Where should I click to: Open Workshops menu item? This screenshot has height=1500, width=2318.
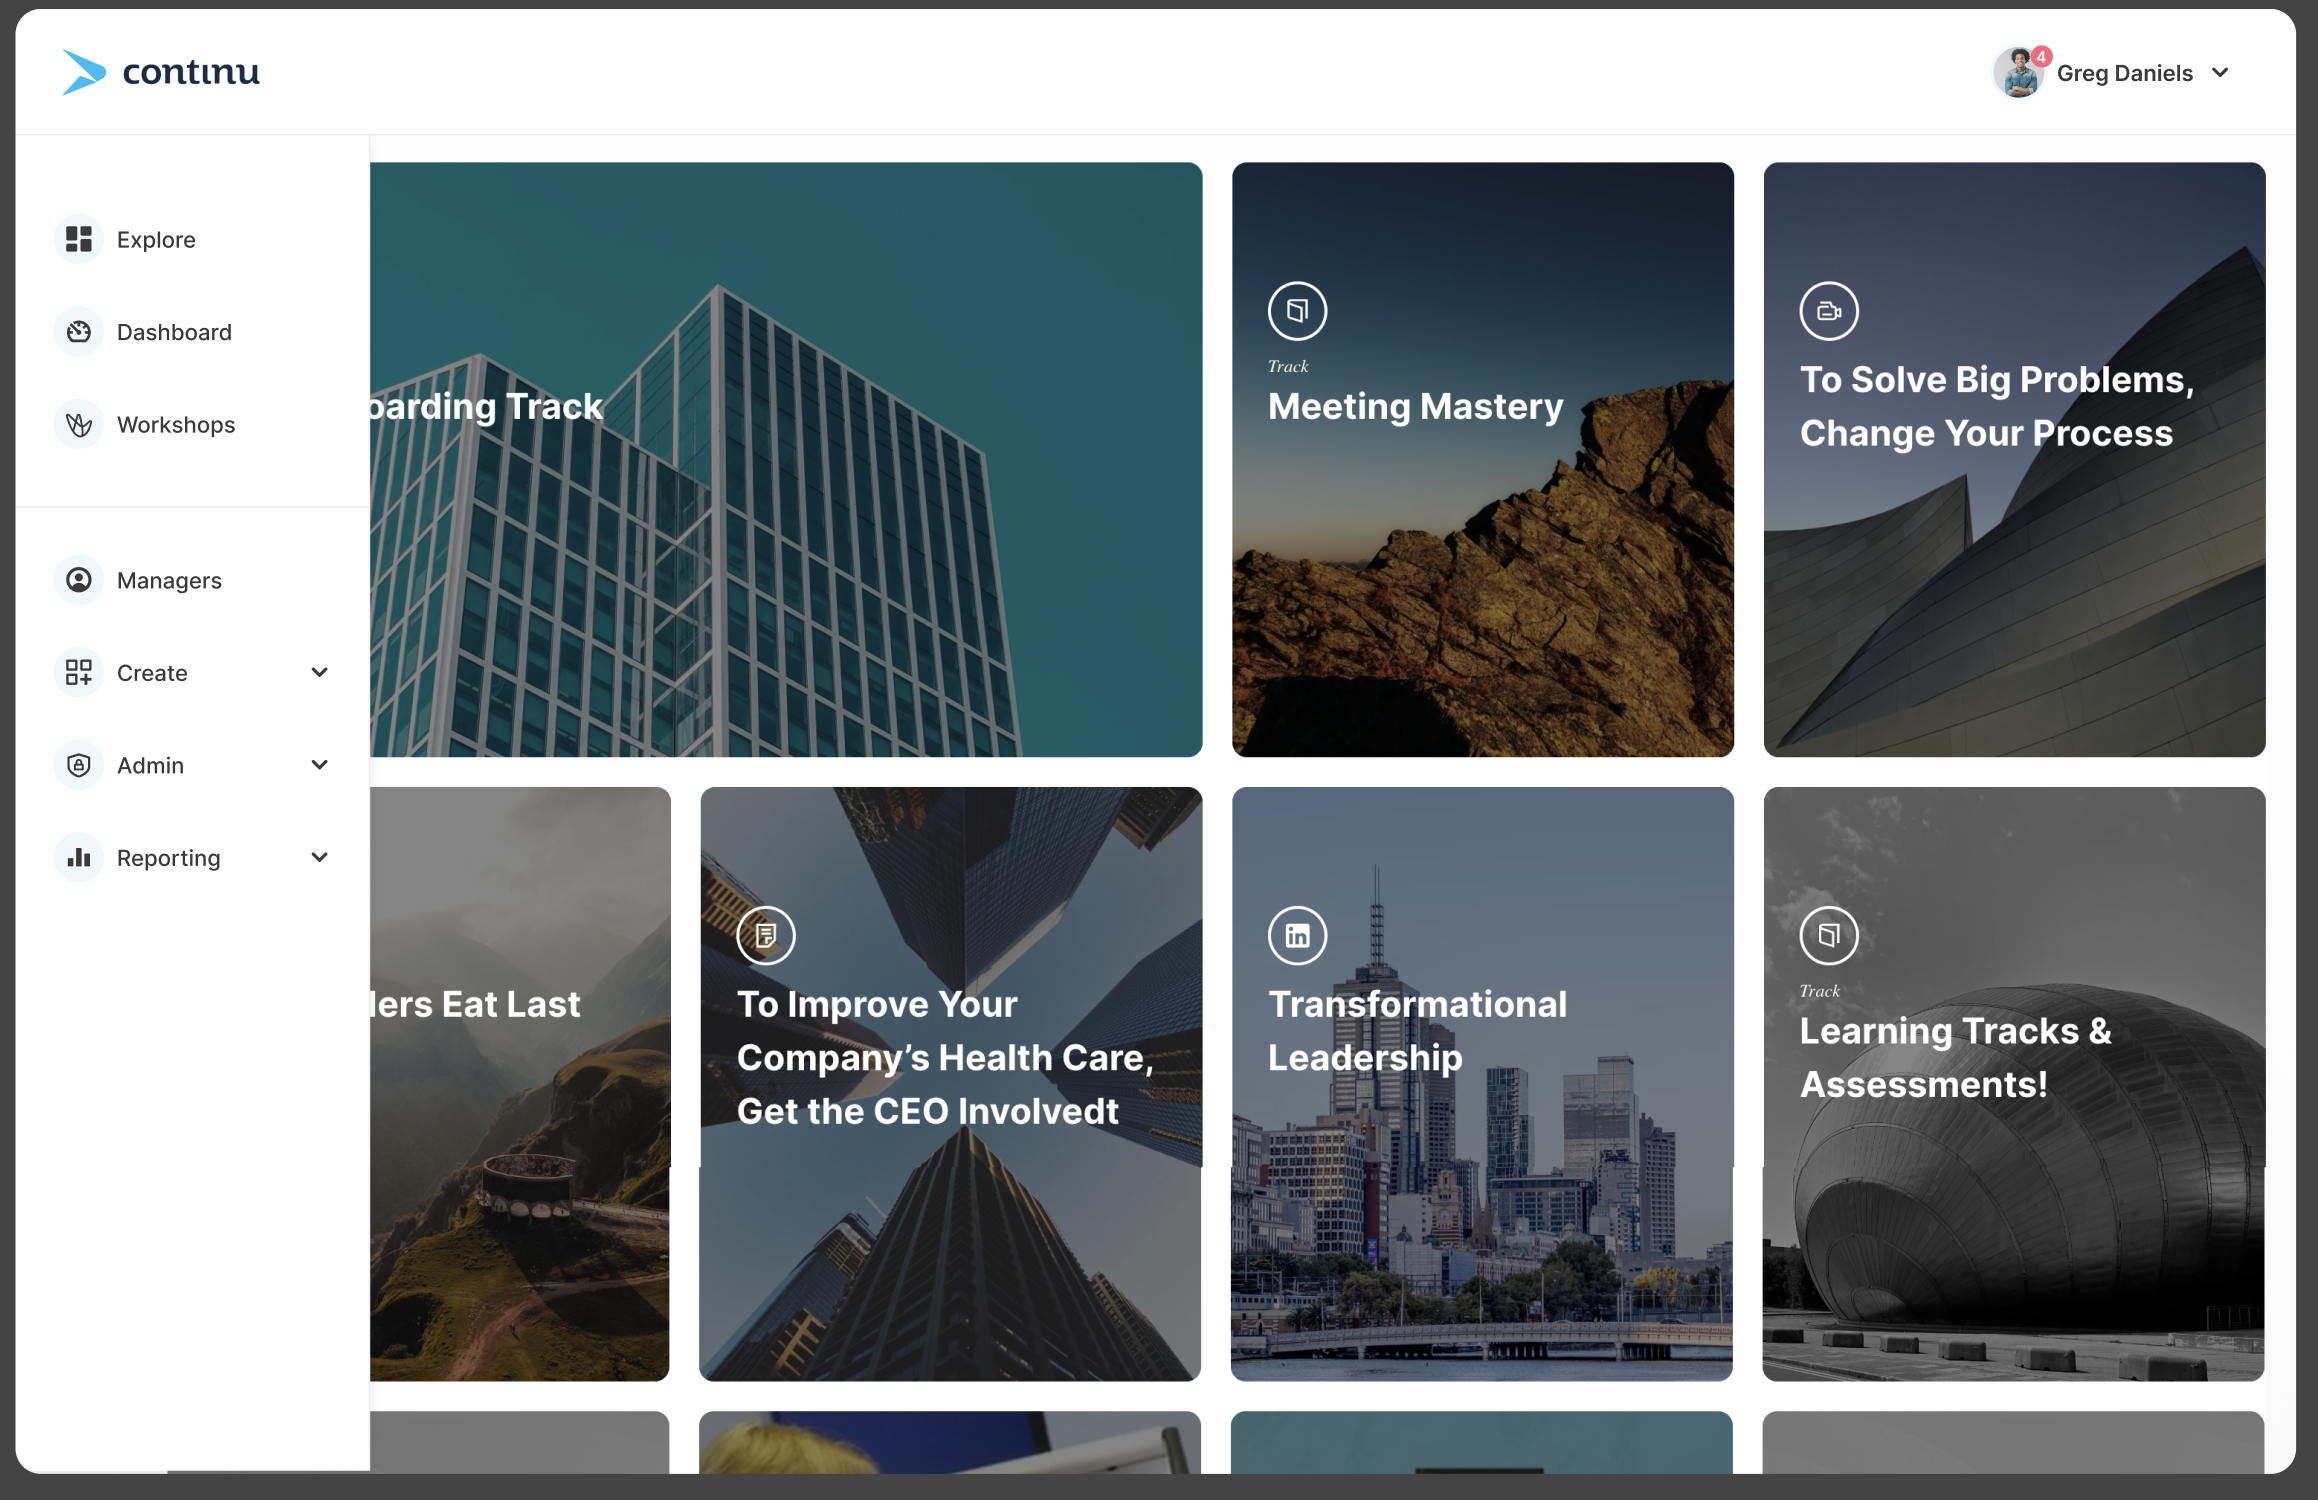(x=176, y=425)
